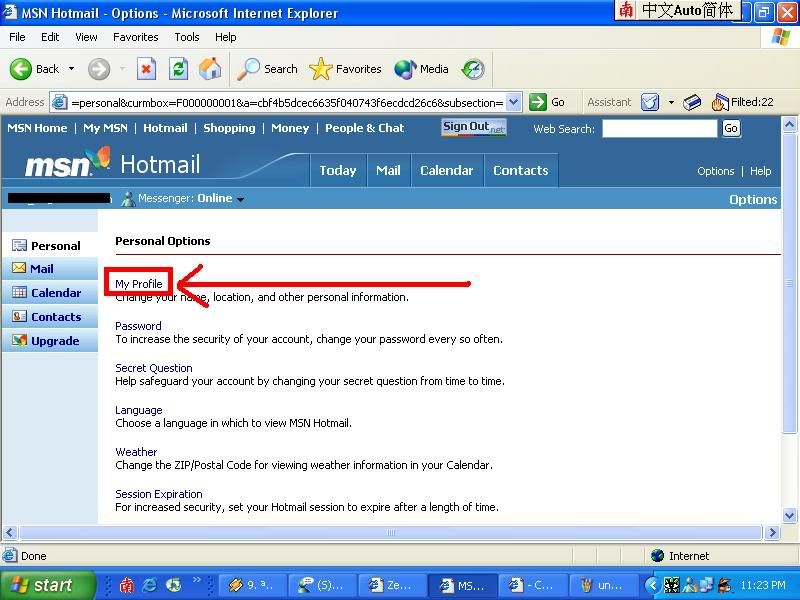Image resolution: width=800 pixels, height=600 pixels.
Task: Click the taskbar clock showing 11:23 PM
Action: (x=763, y=585)
